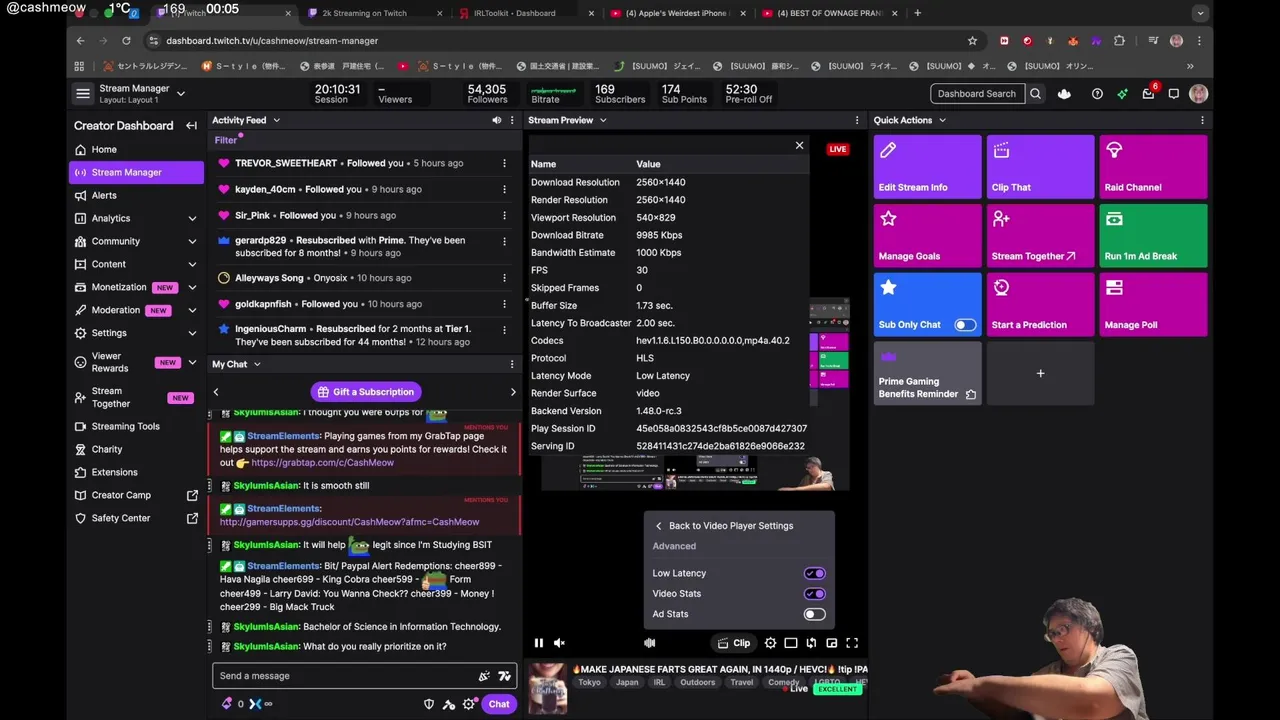The image size is (1280, 720).
Task: Toggle Video Stats switch off
Action: pos(815,594)
